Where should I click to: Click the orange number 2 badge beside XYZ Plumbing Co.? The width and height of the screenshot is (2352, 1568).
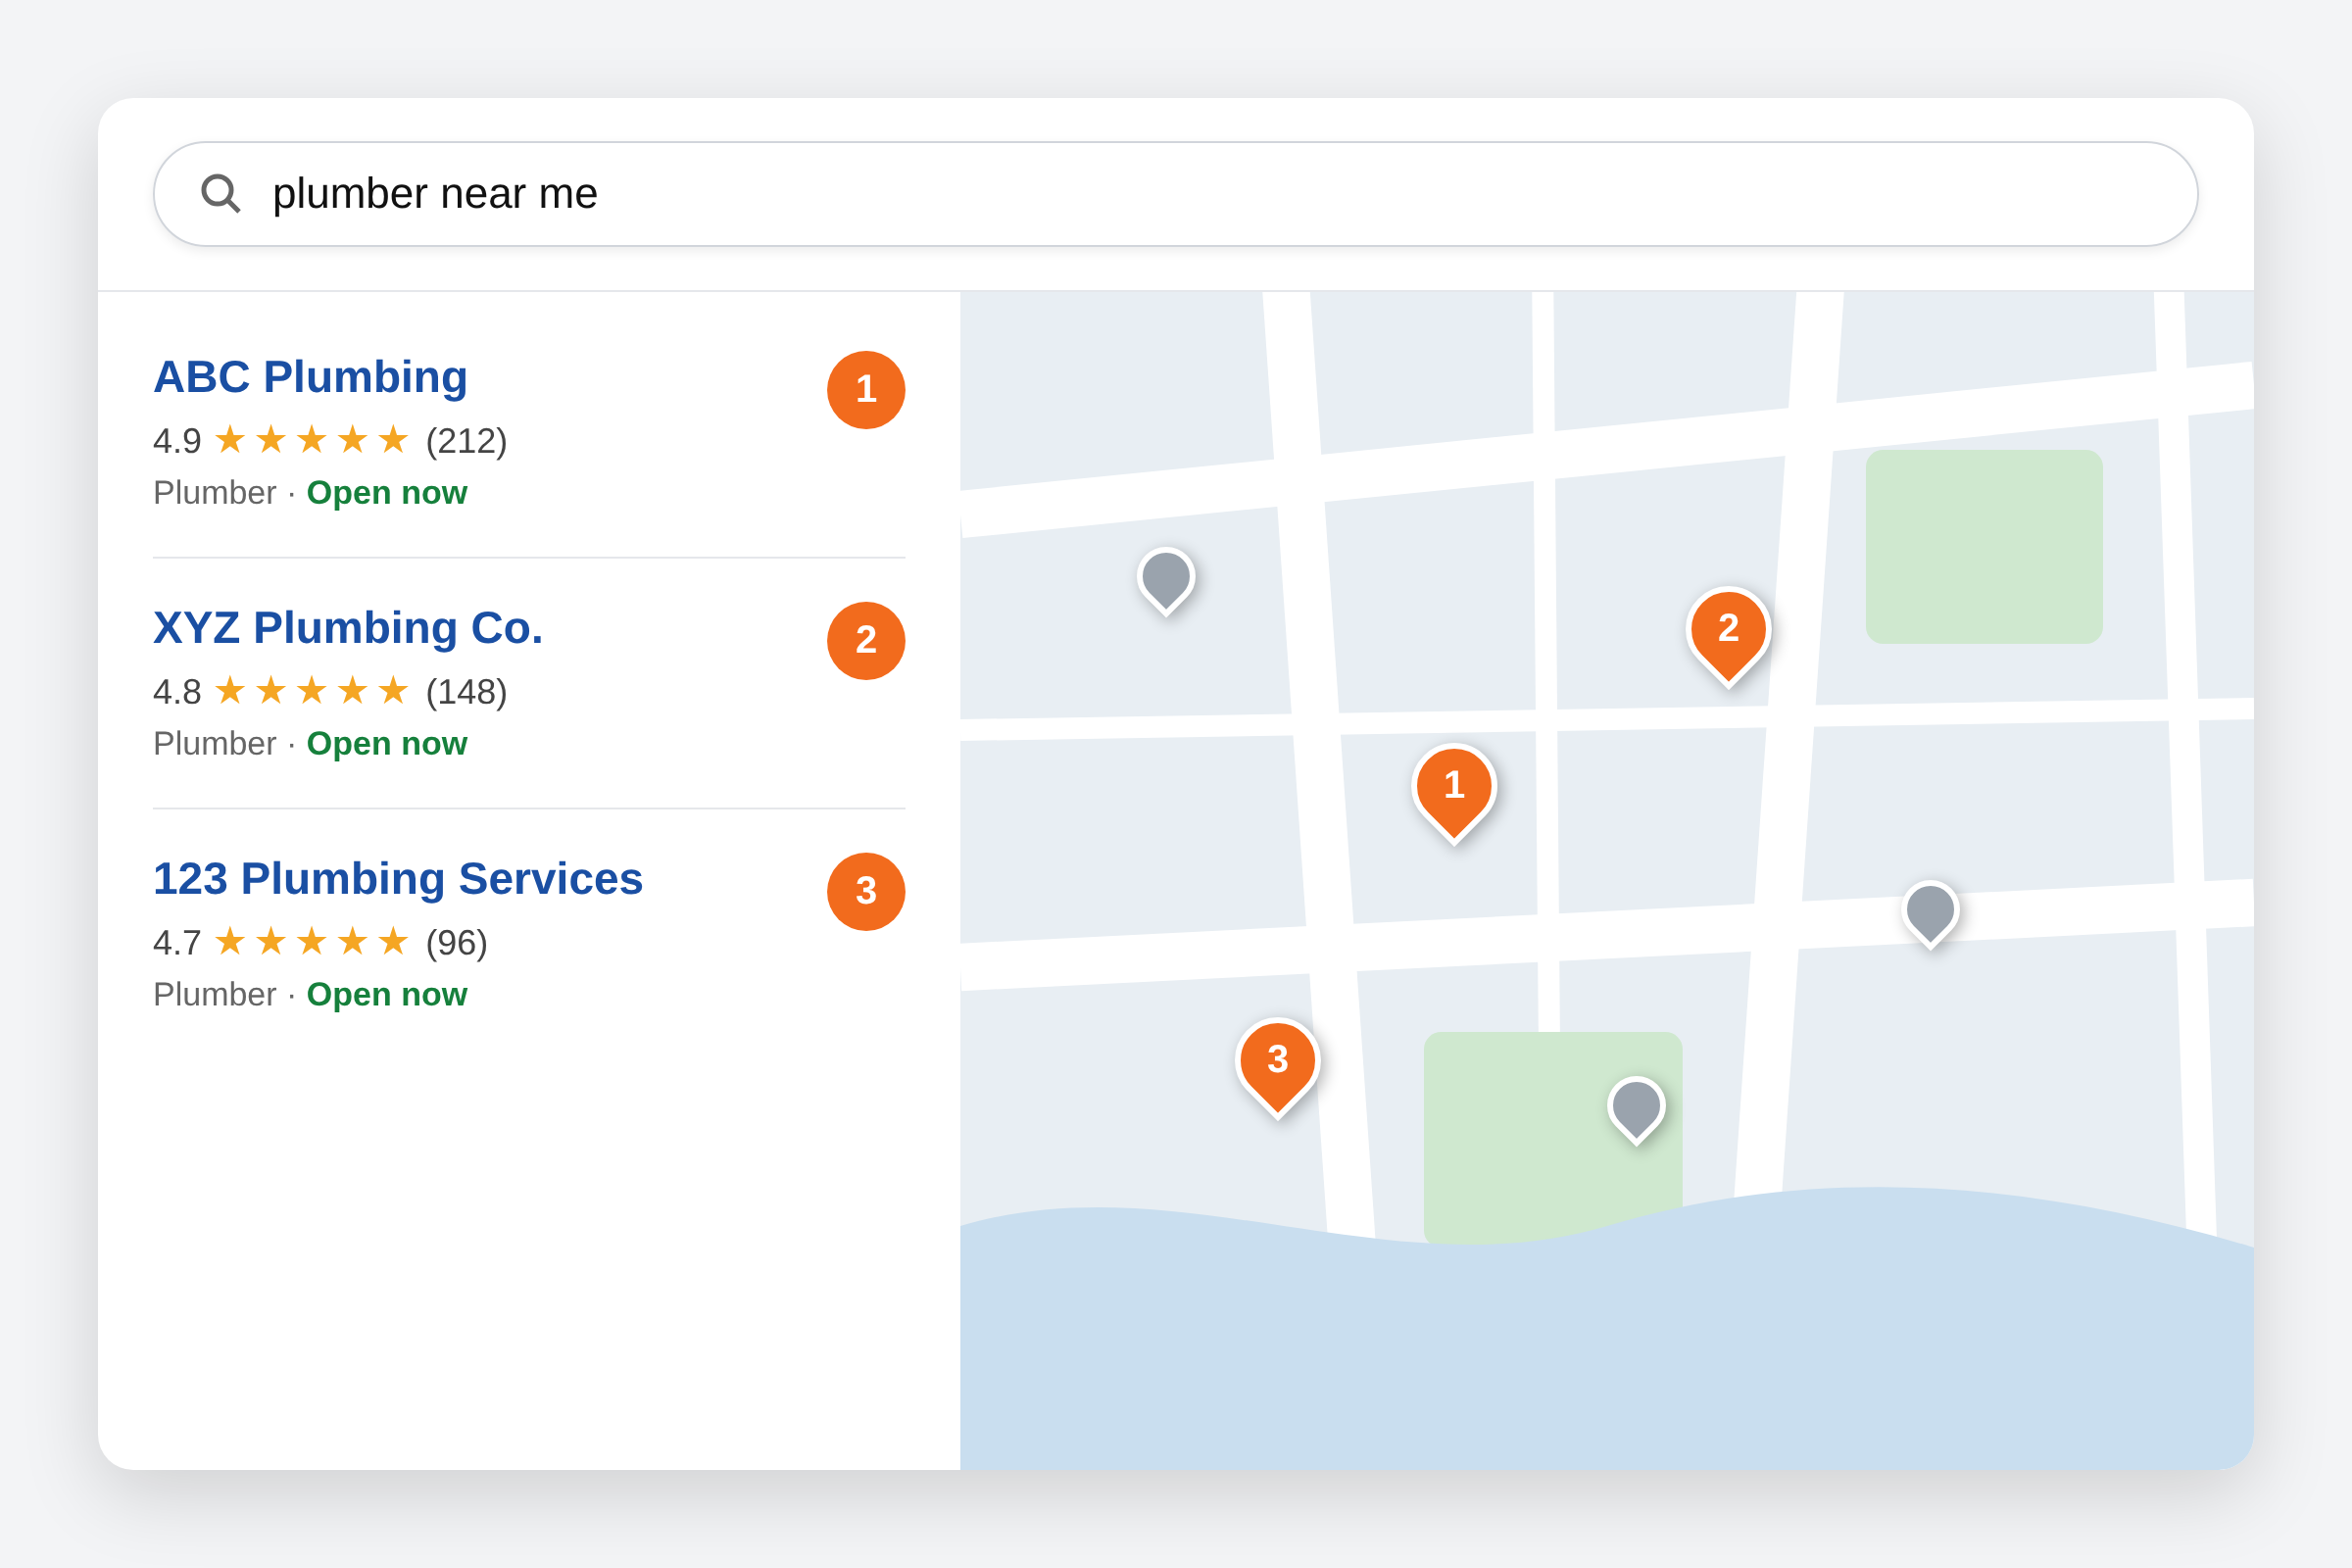coord(866,641)
